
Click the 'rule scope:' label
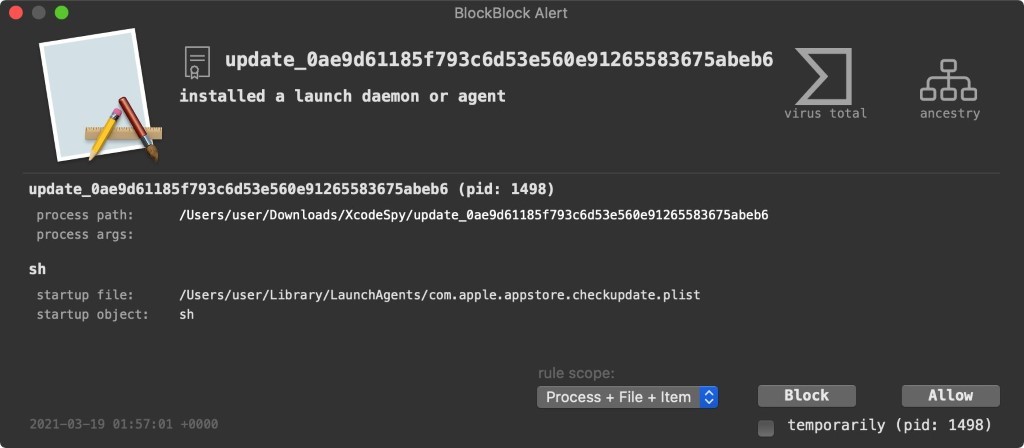point(577,374)
